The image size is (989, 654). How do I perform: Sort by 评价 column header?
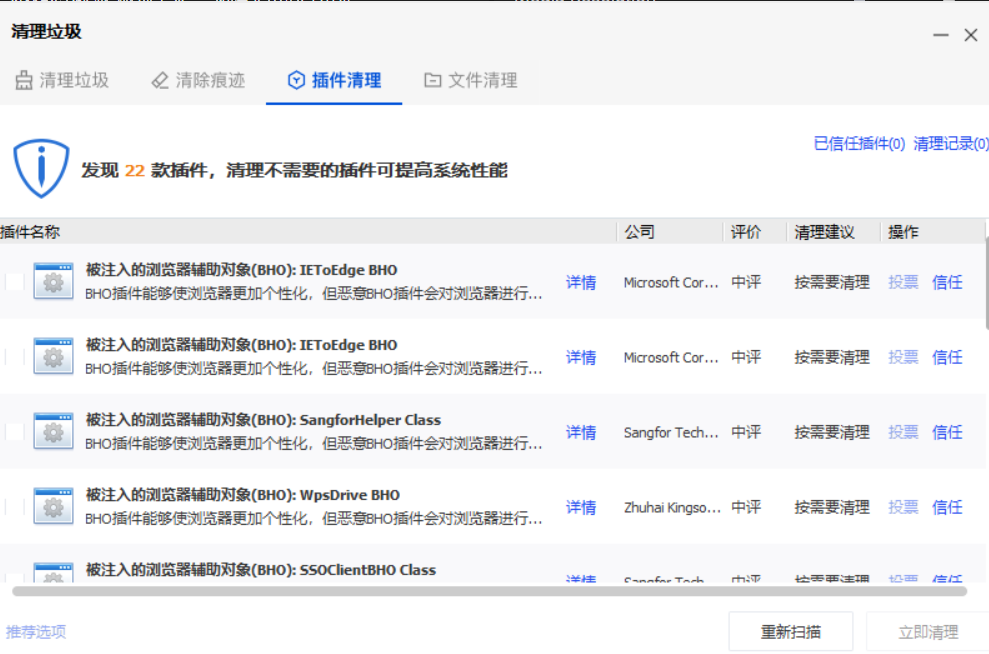746,232
